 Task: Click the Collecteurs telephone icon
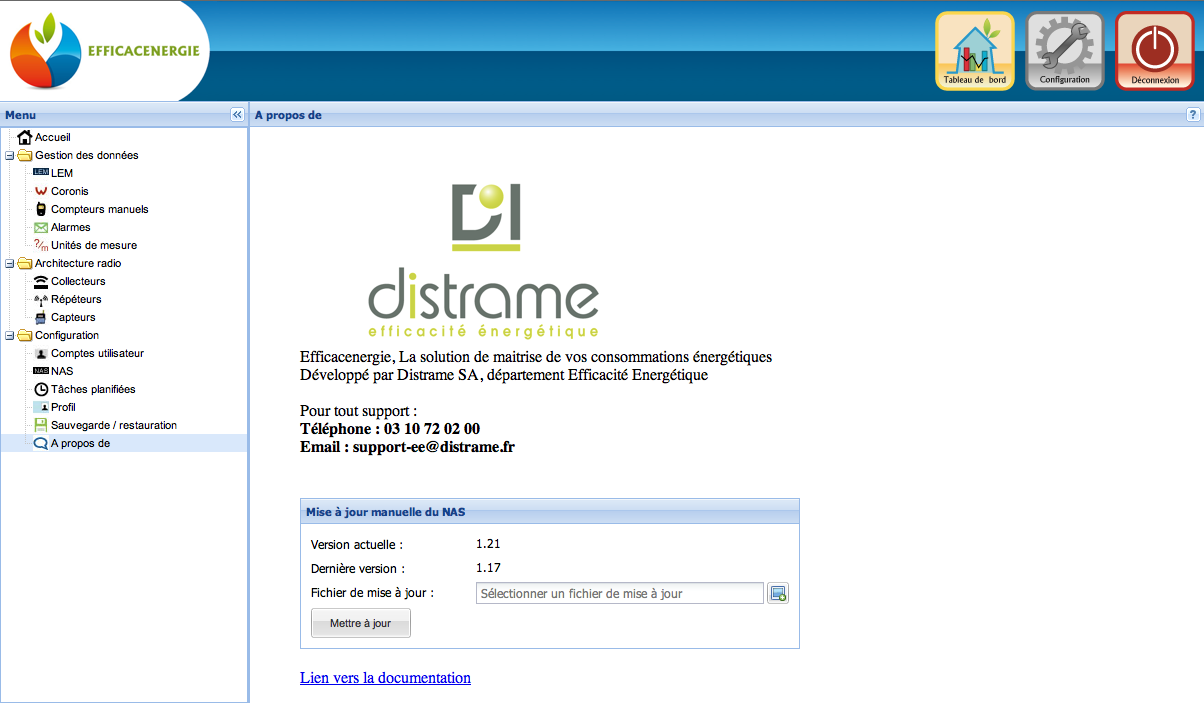[41, 281]
